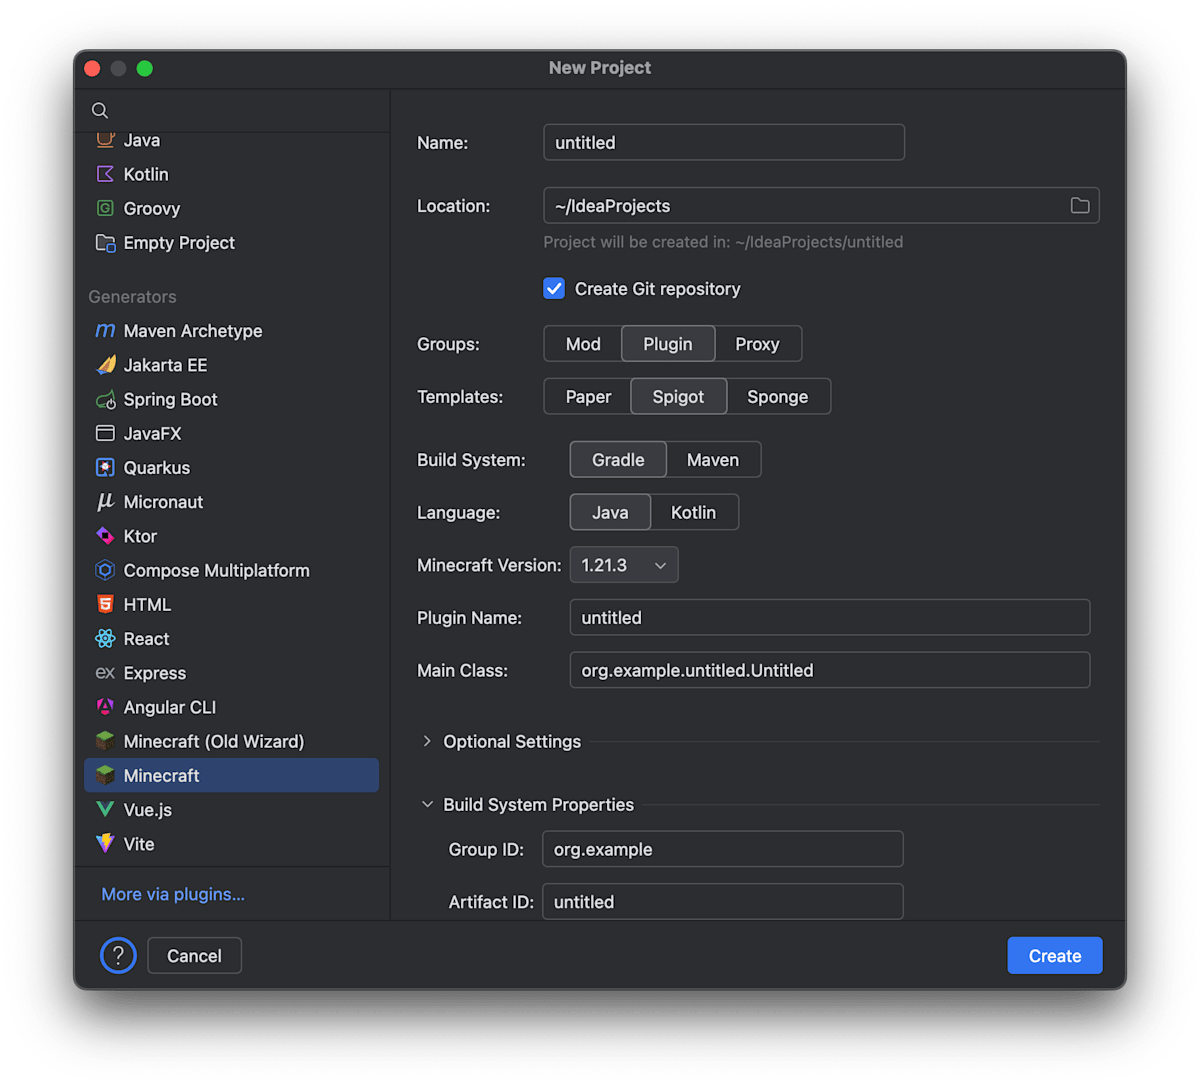This screenshot has height=1087, width=1200.
Task: Click the Maven Archetype generator icon
Action: click(x=105, y=331)
